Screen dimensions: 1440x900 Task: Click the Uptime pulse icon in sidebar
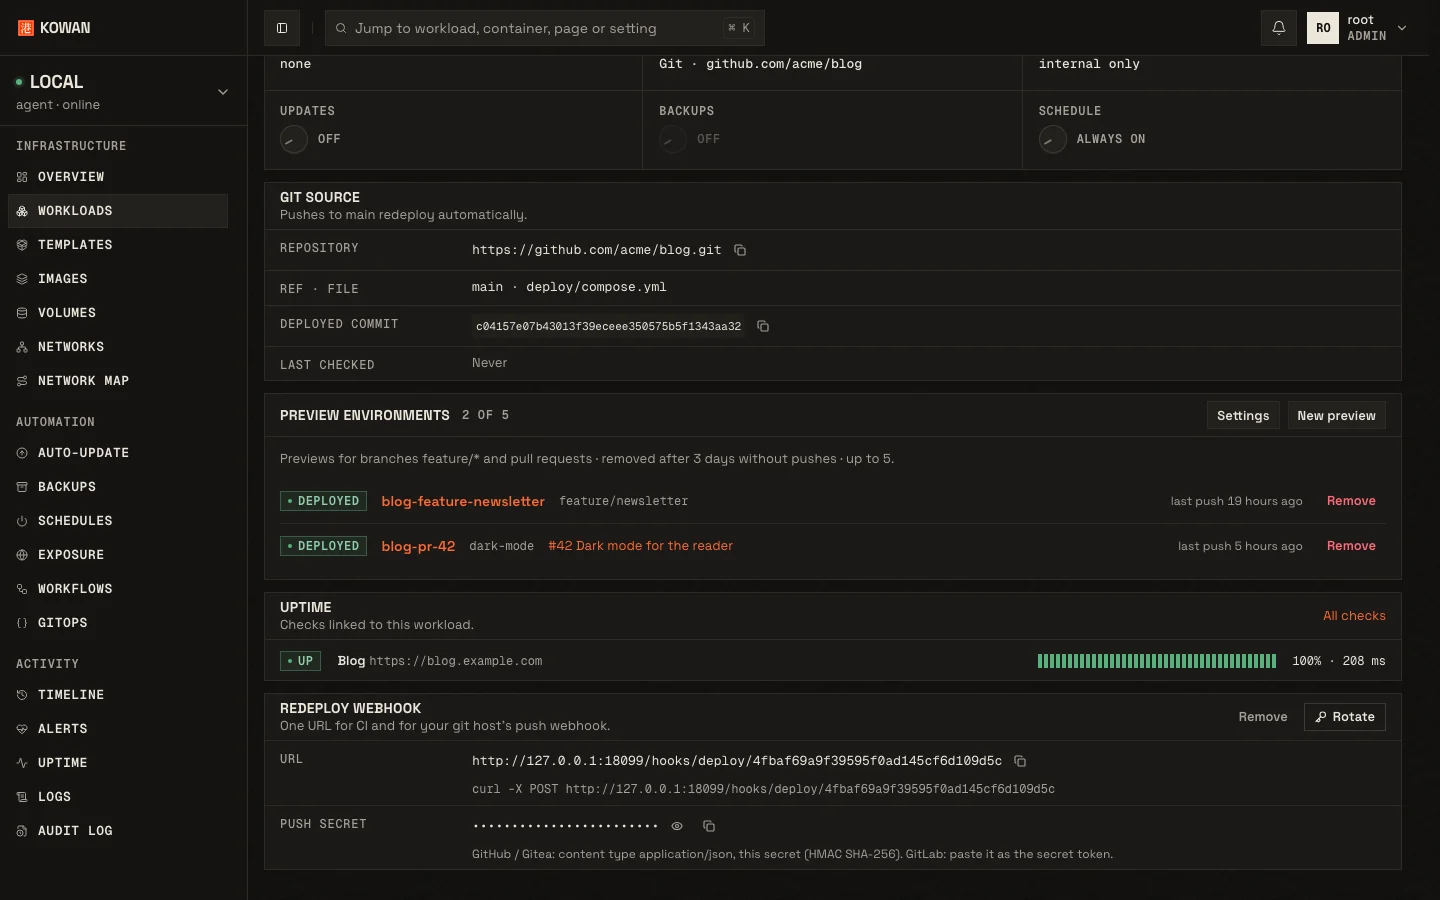(22, 763)
